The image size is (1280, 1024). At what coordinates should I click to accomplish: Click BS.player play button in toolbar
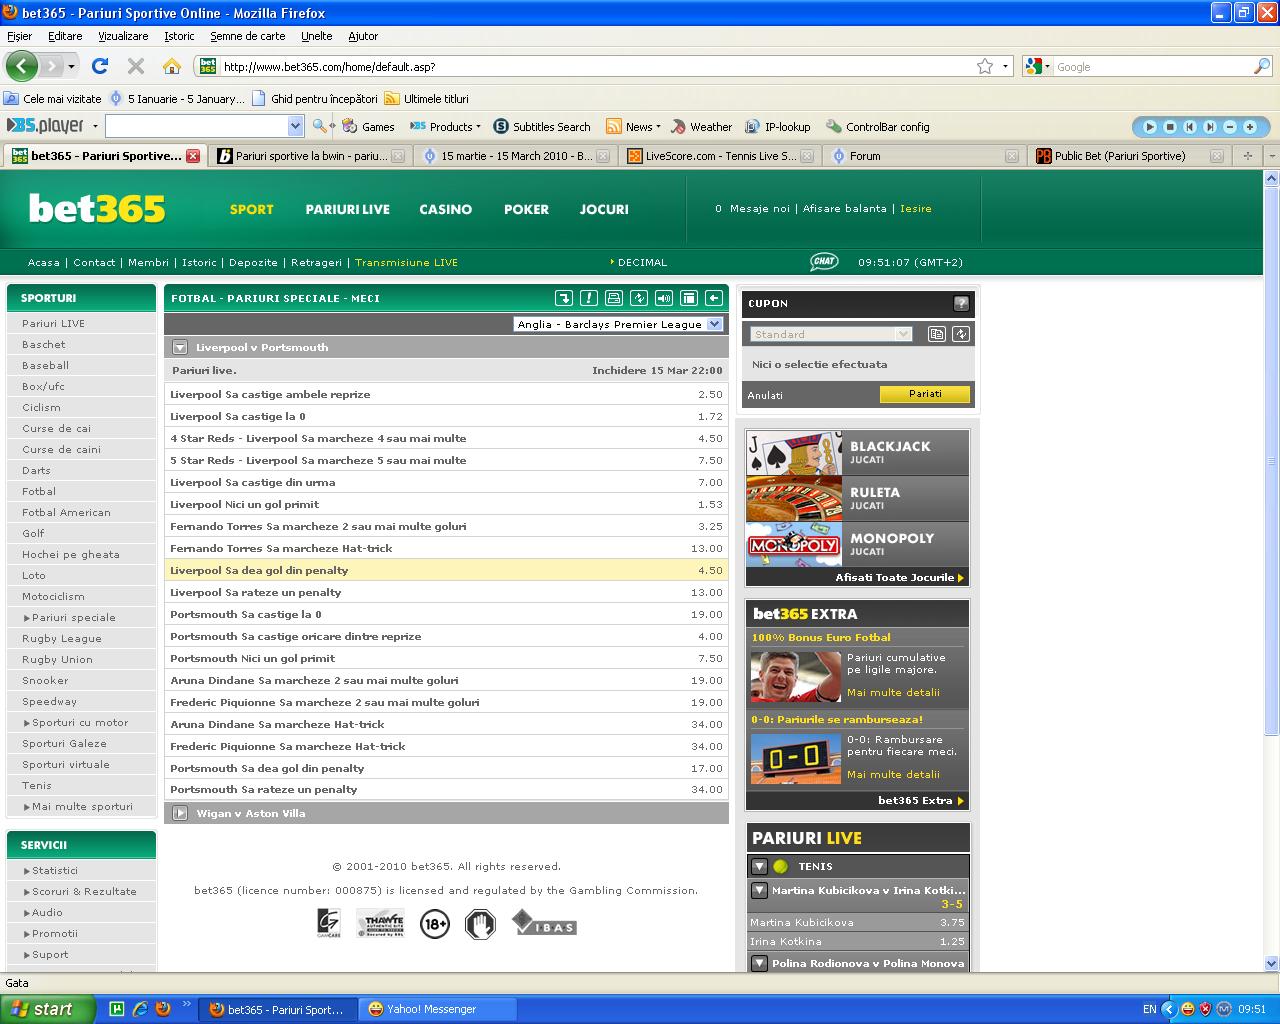[x=1150, y=126]
